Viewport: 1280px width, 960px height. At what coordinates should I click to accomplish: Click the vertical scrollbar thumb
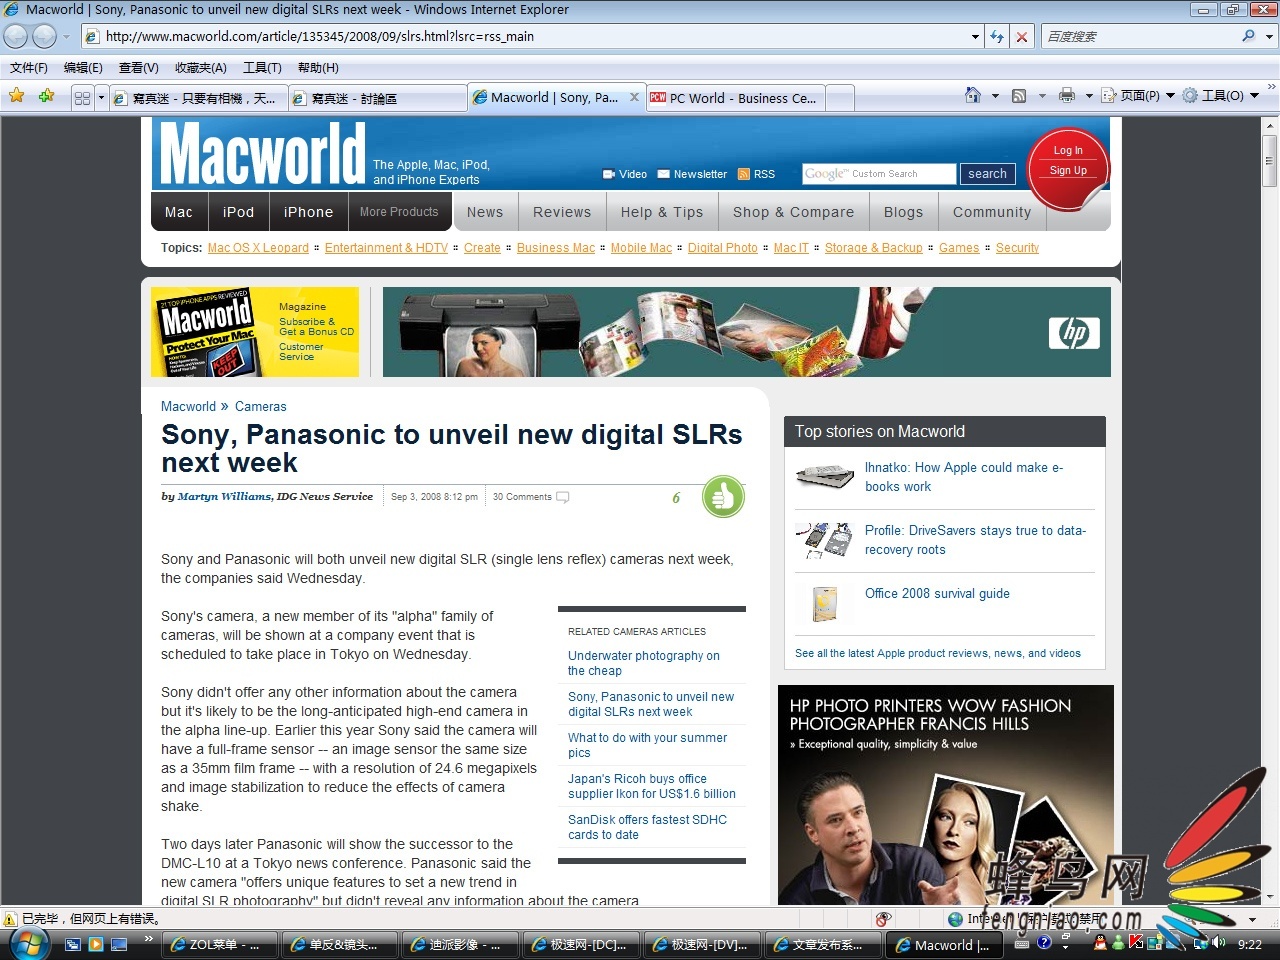[1270, 160]
